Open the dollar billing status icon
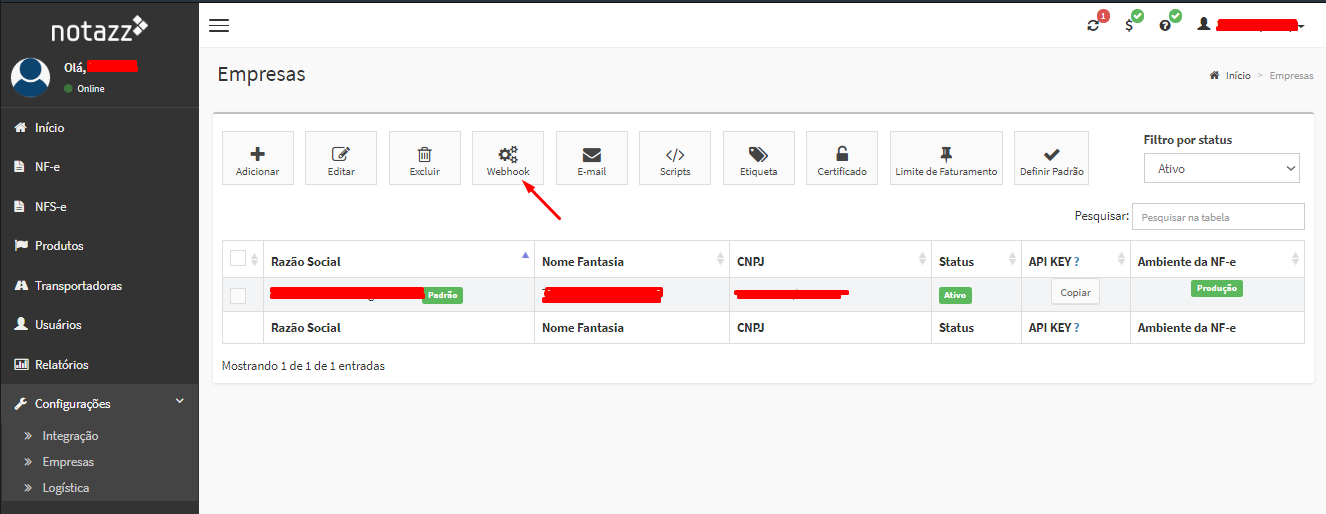Screen dimensions: 1326x514 1130,24
